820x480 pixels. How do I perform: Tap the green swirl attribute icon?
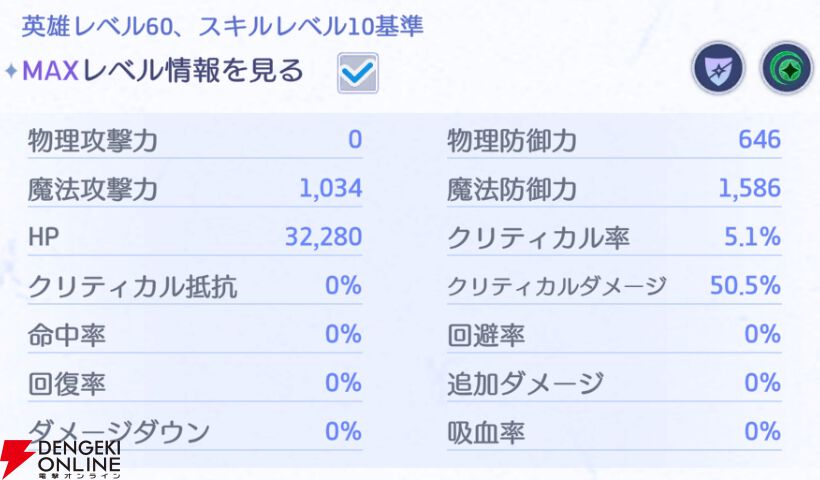[787, 68]
